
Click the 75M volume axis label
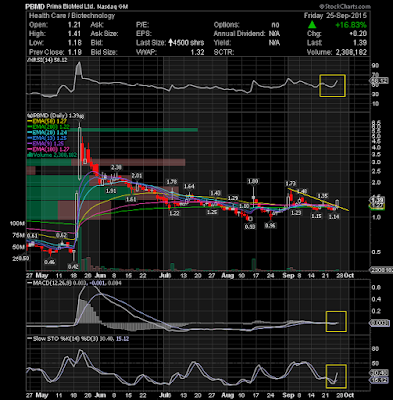[x=19, y=235]
